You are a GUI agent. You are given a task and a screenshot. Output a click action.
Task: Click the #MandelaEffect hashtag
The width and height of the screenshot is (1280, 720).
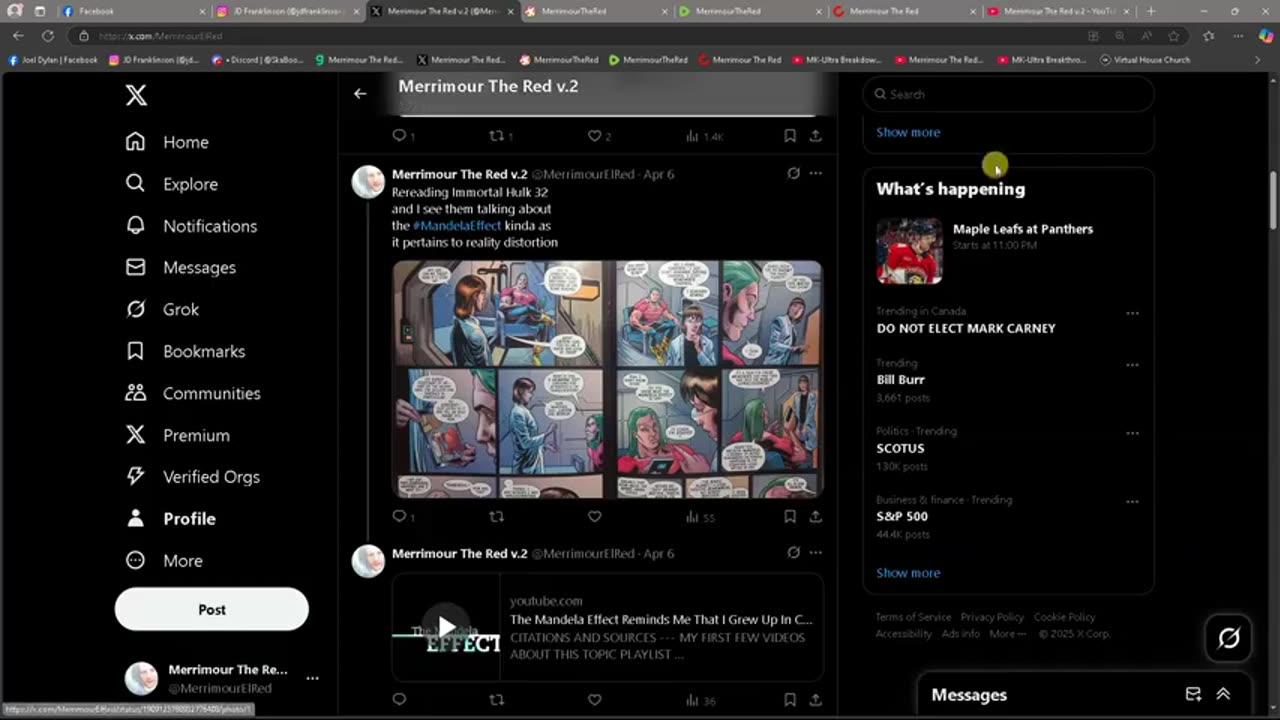tap(457, 226)
